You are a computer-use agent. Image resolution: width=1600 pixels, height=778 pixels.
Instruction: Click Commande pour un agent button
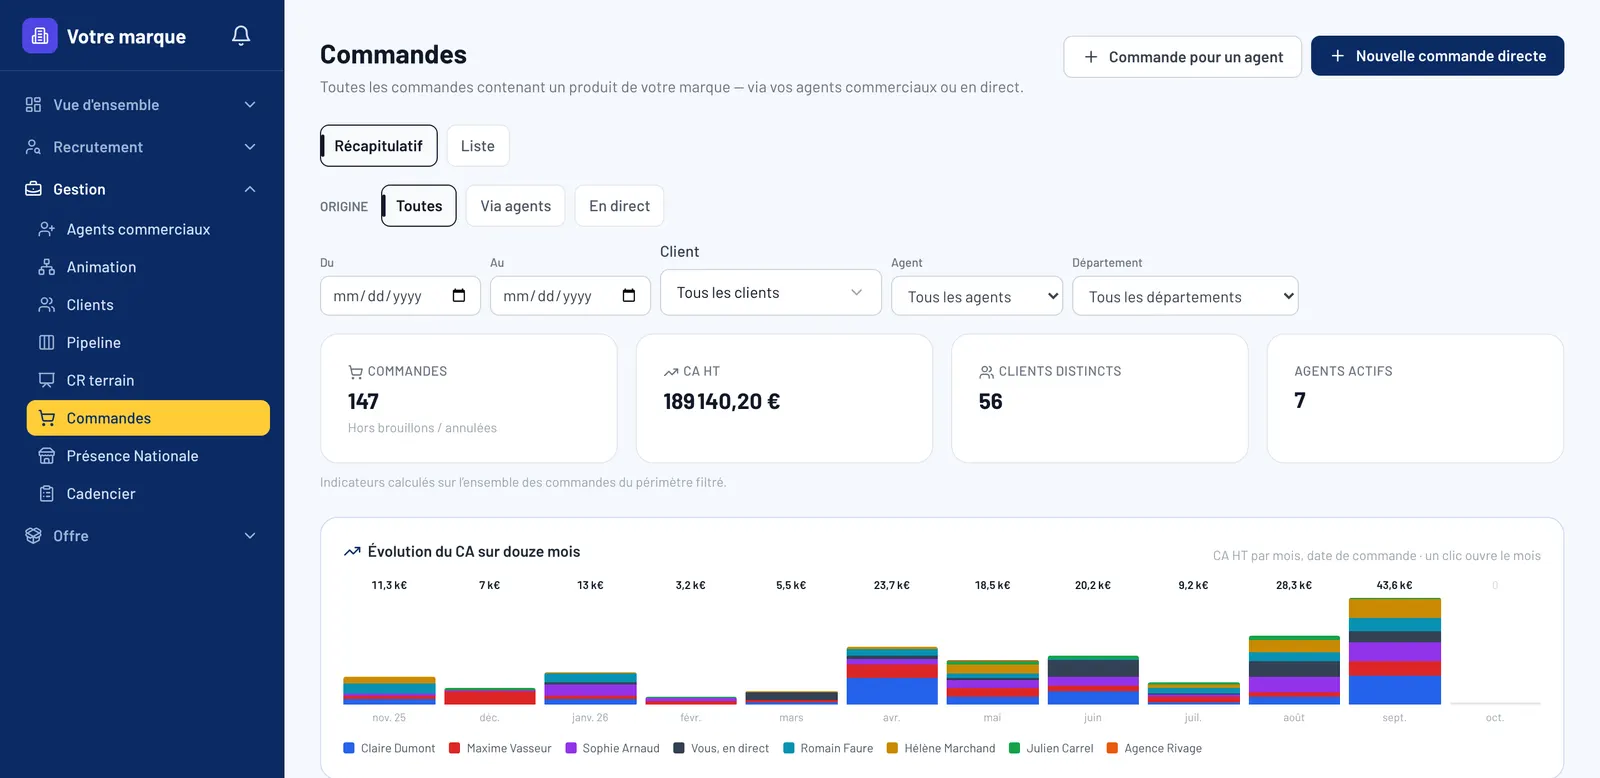pyautogui.click(x=1182, y=57)
